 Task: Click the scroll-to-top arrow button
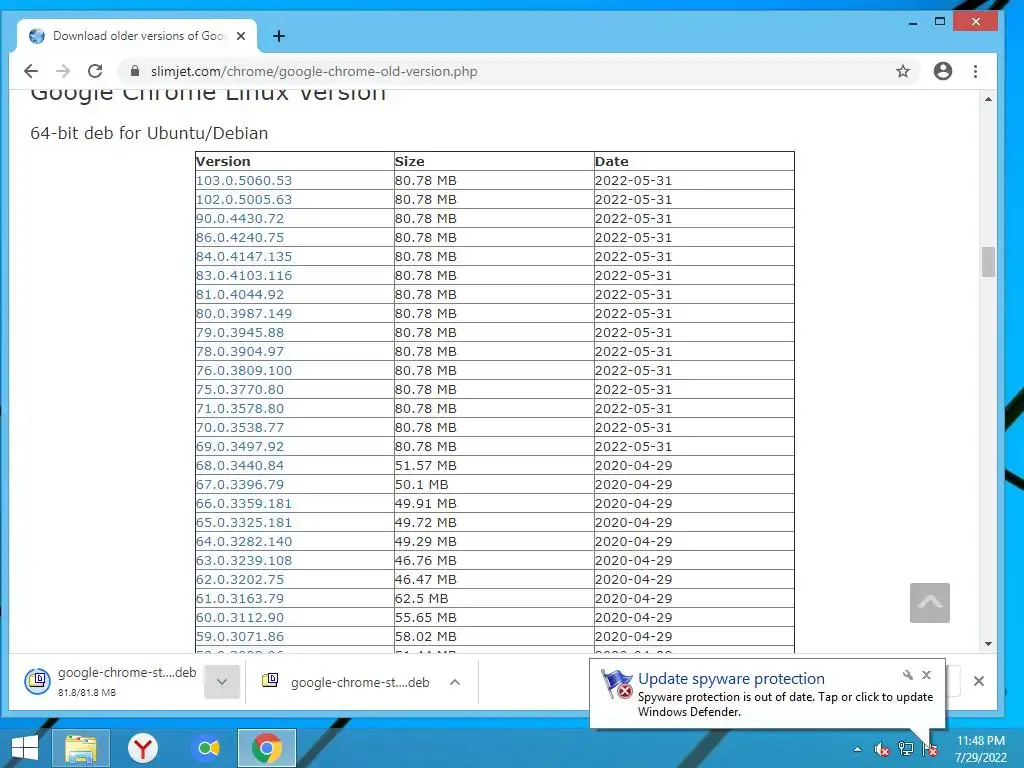[930, 603]
